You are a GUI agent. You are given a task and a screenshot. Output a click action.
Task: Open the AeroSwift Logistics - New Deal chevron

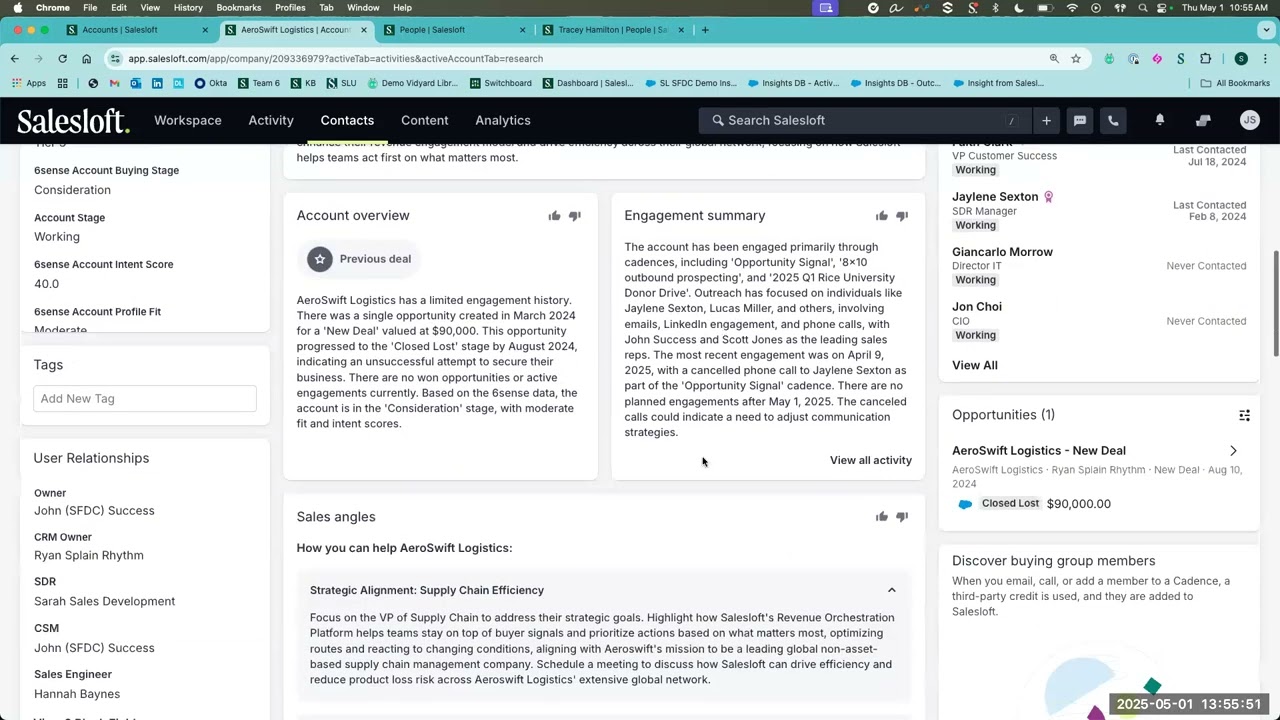(x=1233, y=451)
